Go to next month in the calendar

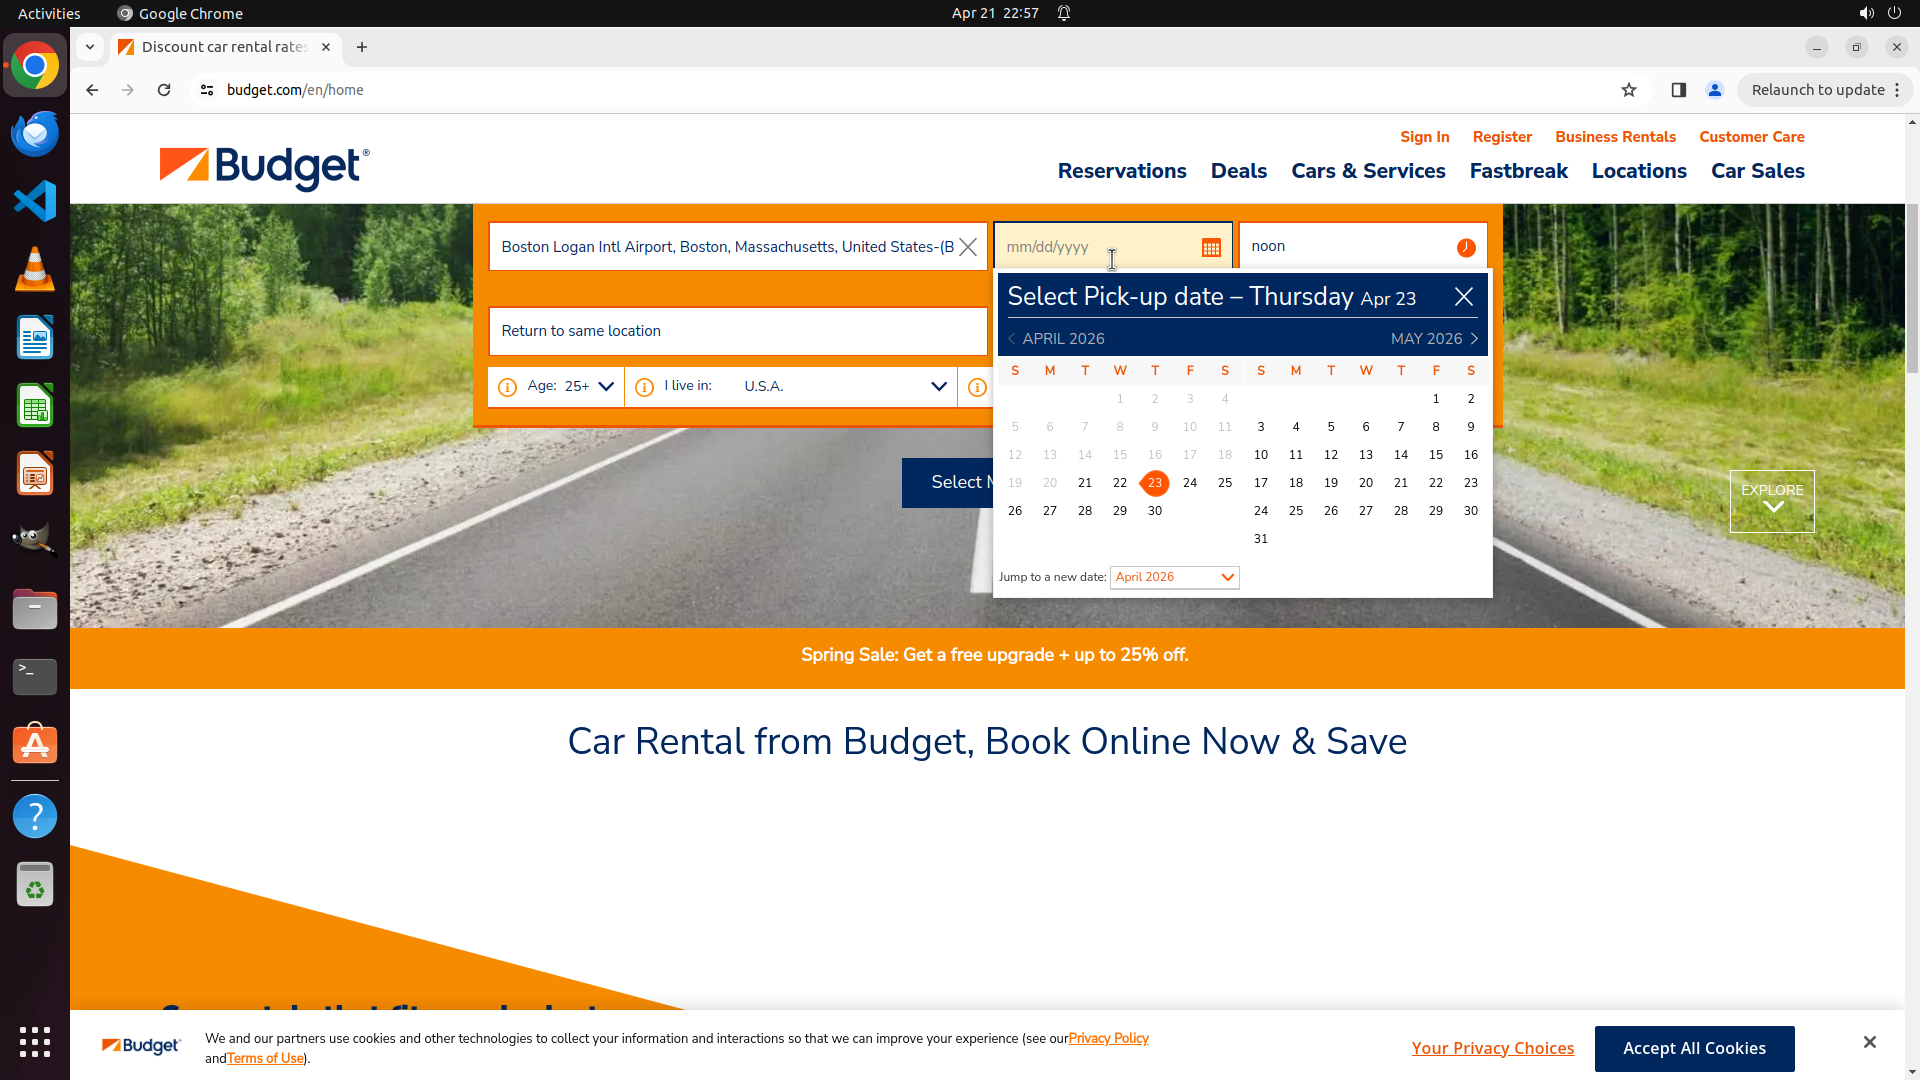(1474, 339)
